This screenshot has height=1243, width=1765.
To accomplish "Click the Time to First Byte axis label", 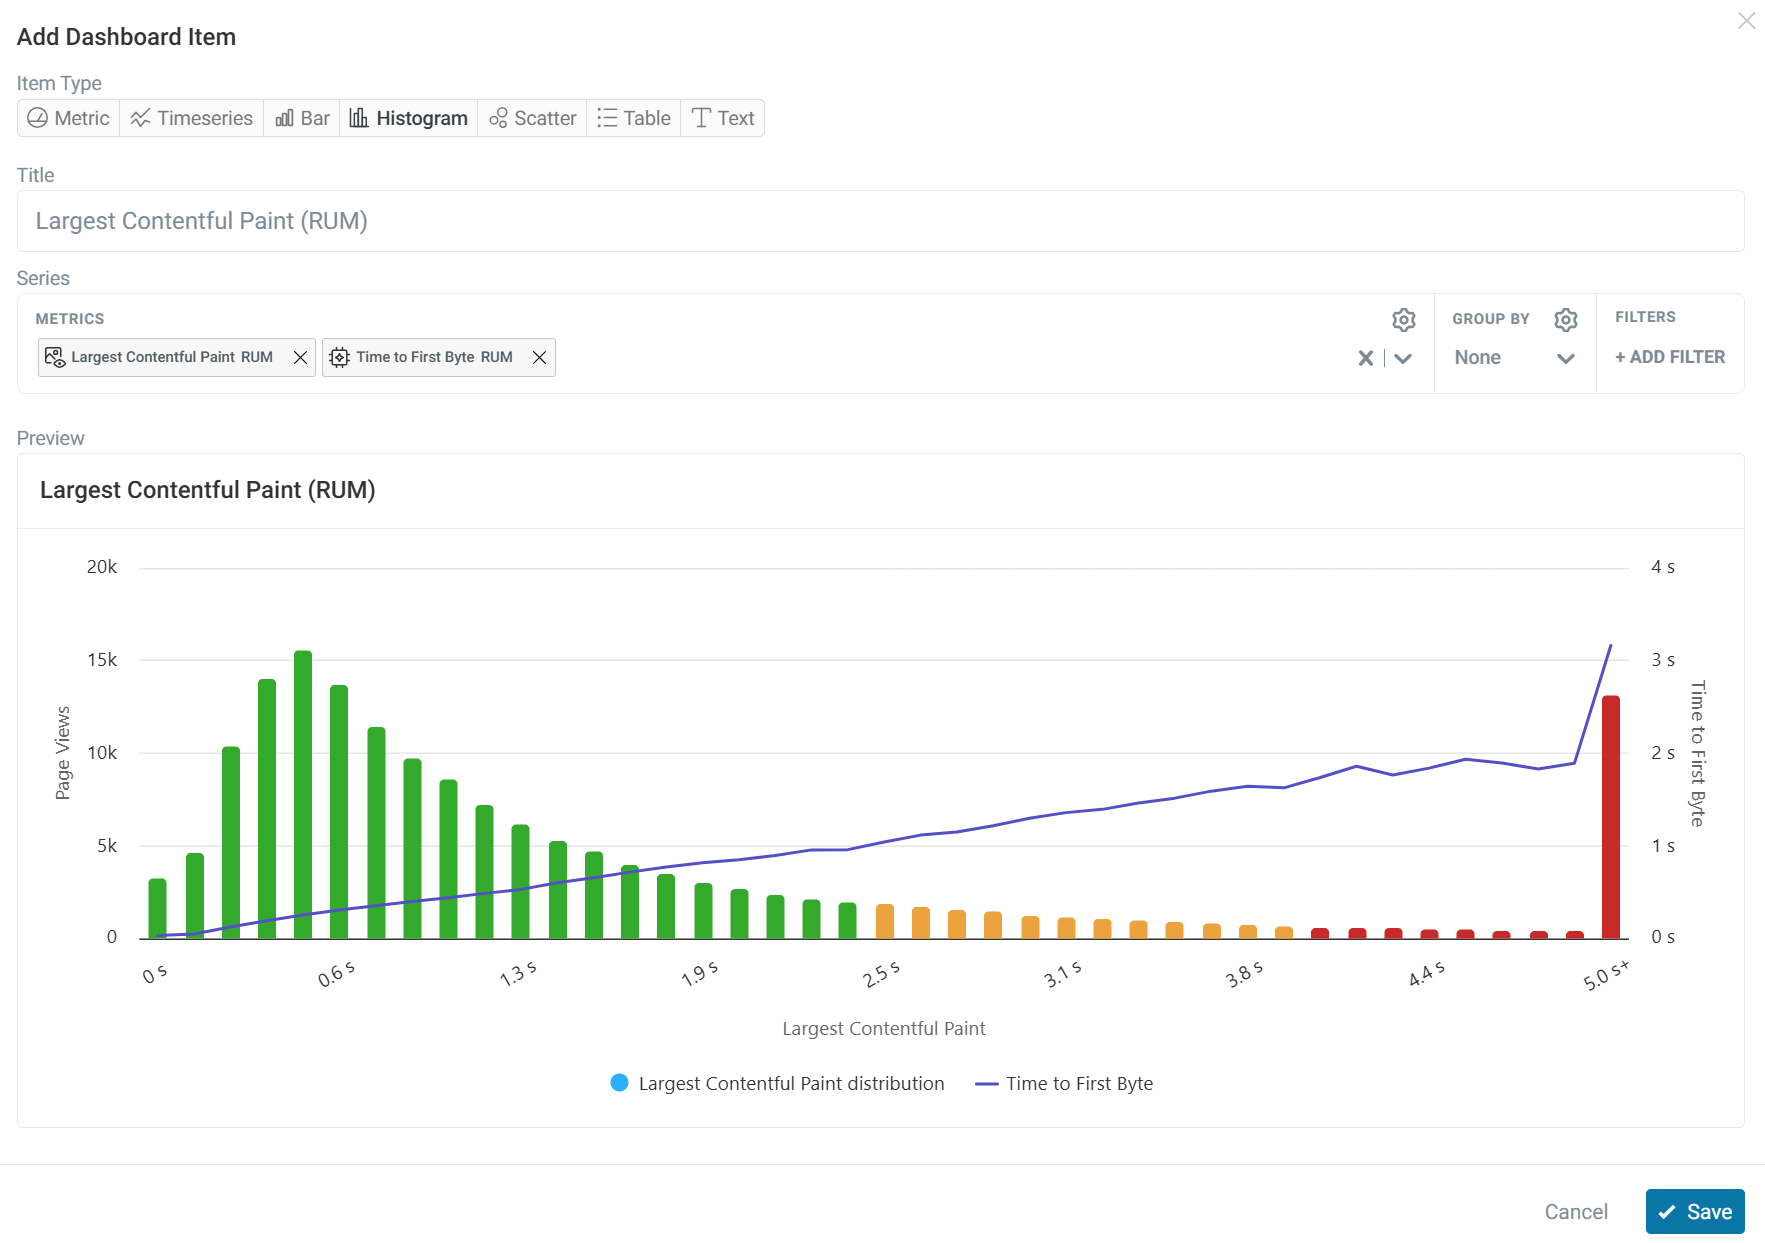I will [1697, 753].
